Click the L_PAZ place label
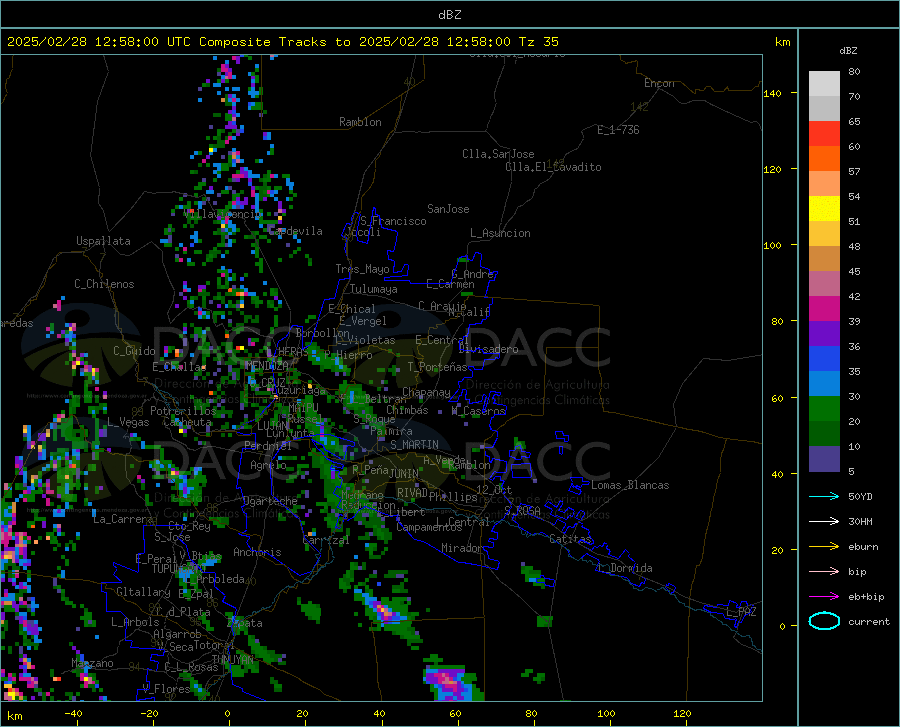The height and width of the screenshot is (727, 900). click(x=741, y=612)
